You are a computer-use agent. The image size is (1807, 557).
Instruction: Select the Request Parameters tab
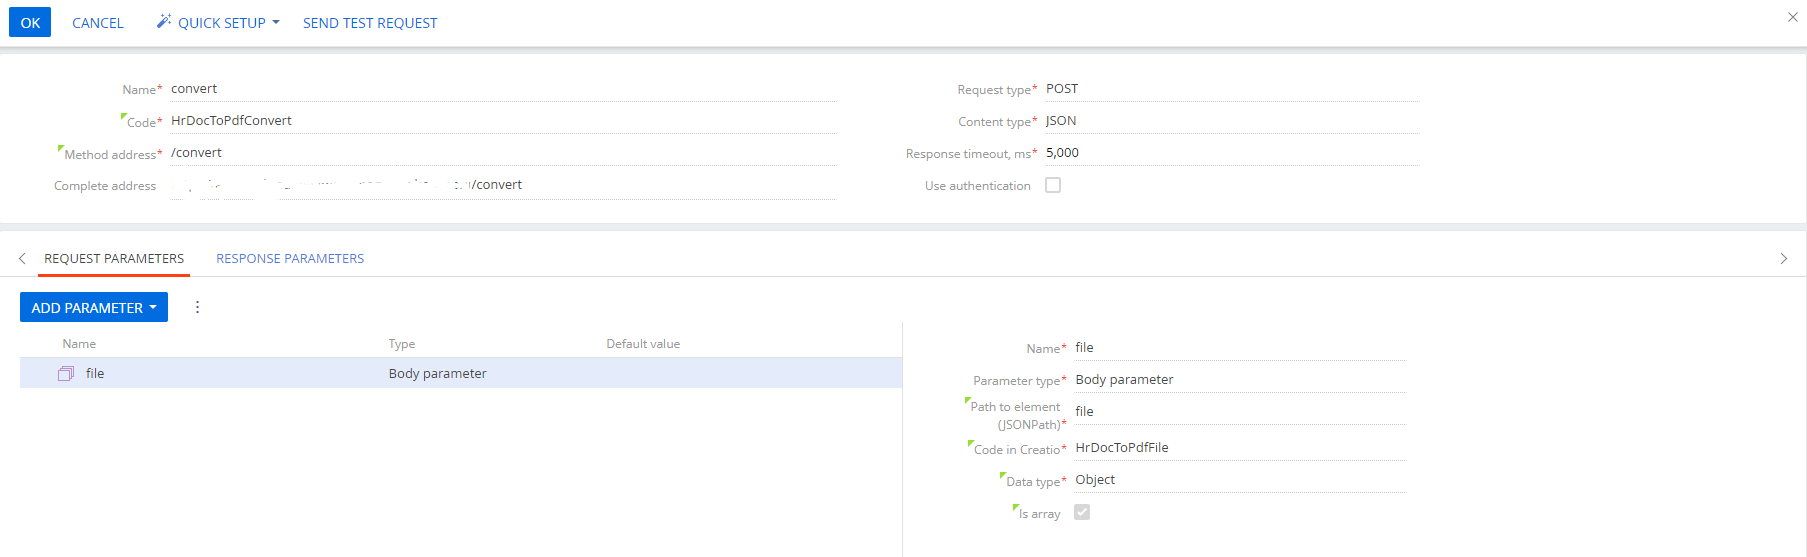click(114, 258)
